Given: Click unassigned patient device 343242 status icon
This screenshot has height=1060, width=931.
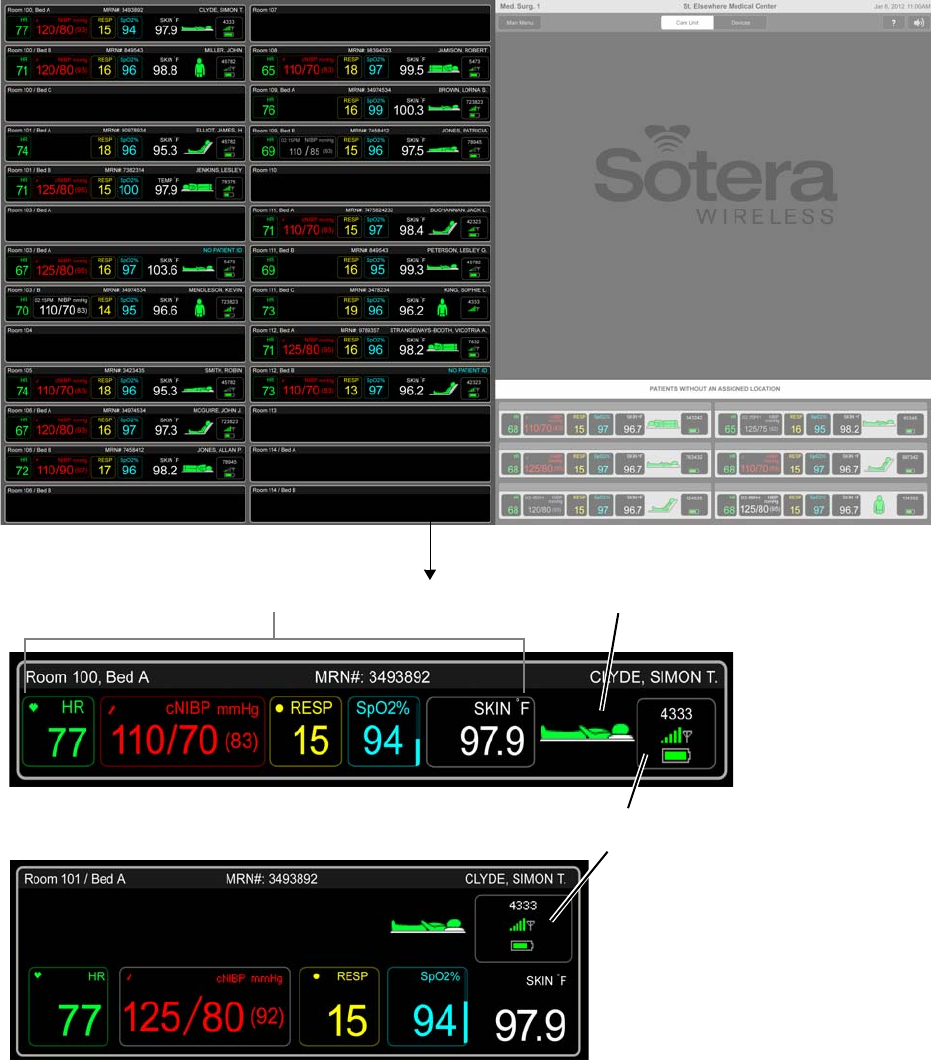Looking at the screenshot, I should click(694, 424).
